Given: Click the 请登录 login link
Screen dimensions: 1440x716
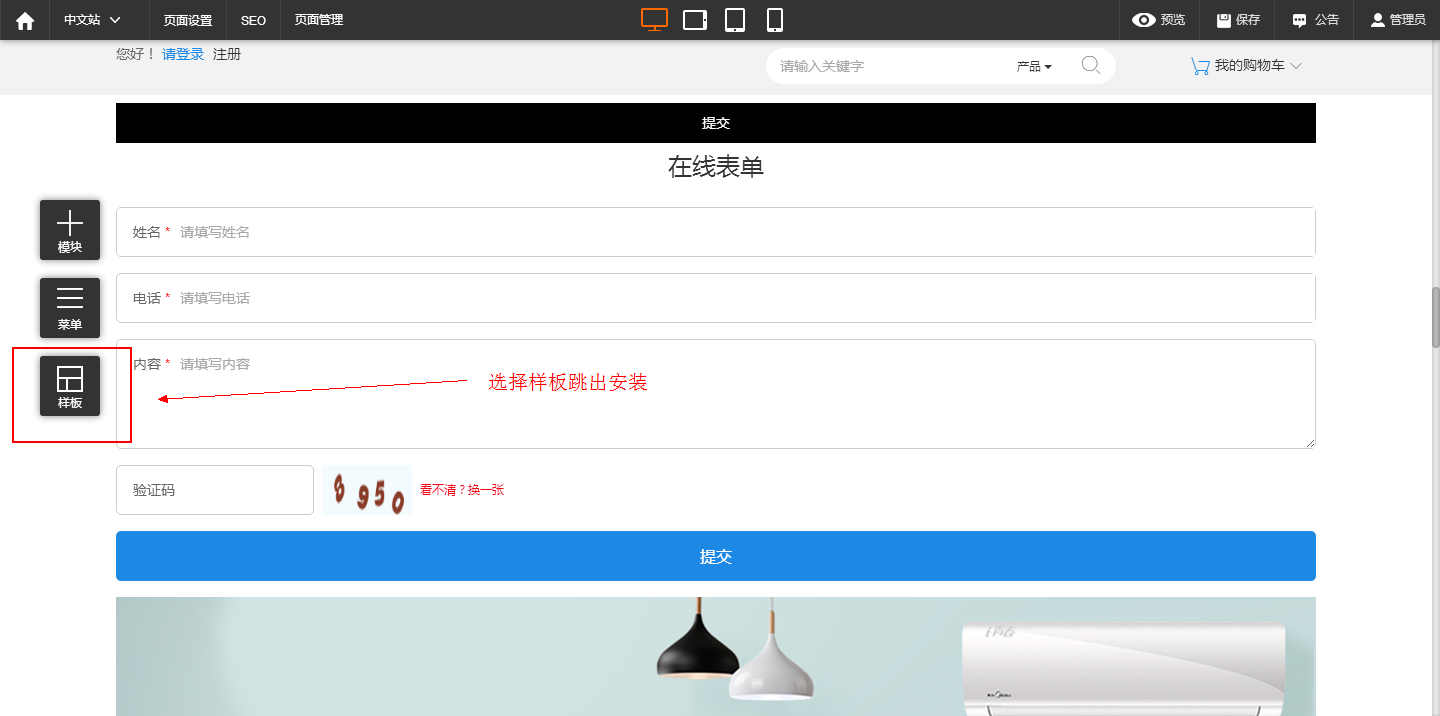Looking at the screenshot, I should [x=183, y=54].
